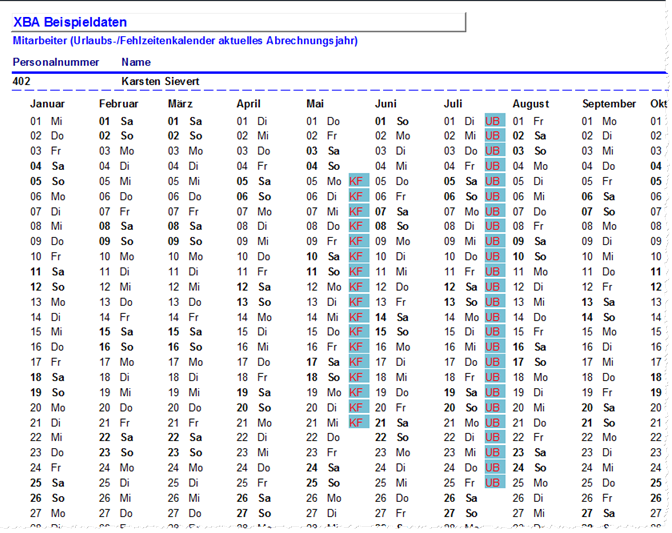
Task: Select August 24 So entry
Action: point(530,468)
